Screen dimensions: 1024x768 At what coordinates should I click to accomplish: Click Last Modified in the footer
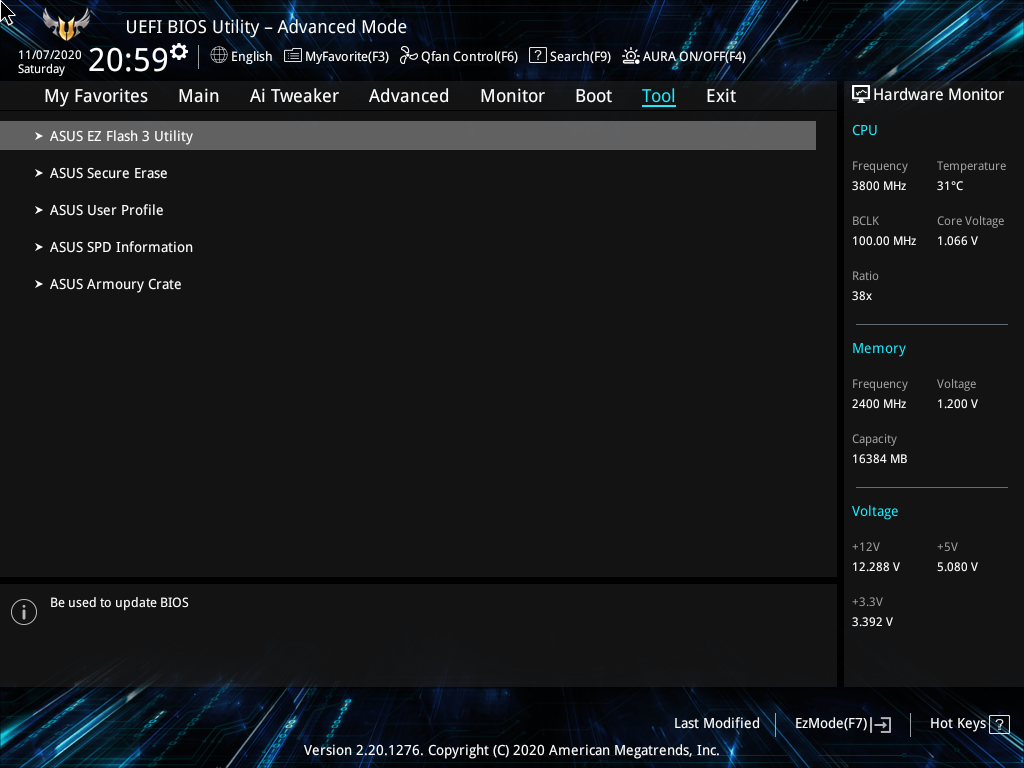(716, 724)
